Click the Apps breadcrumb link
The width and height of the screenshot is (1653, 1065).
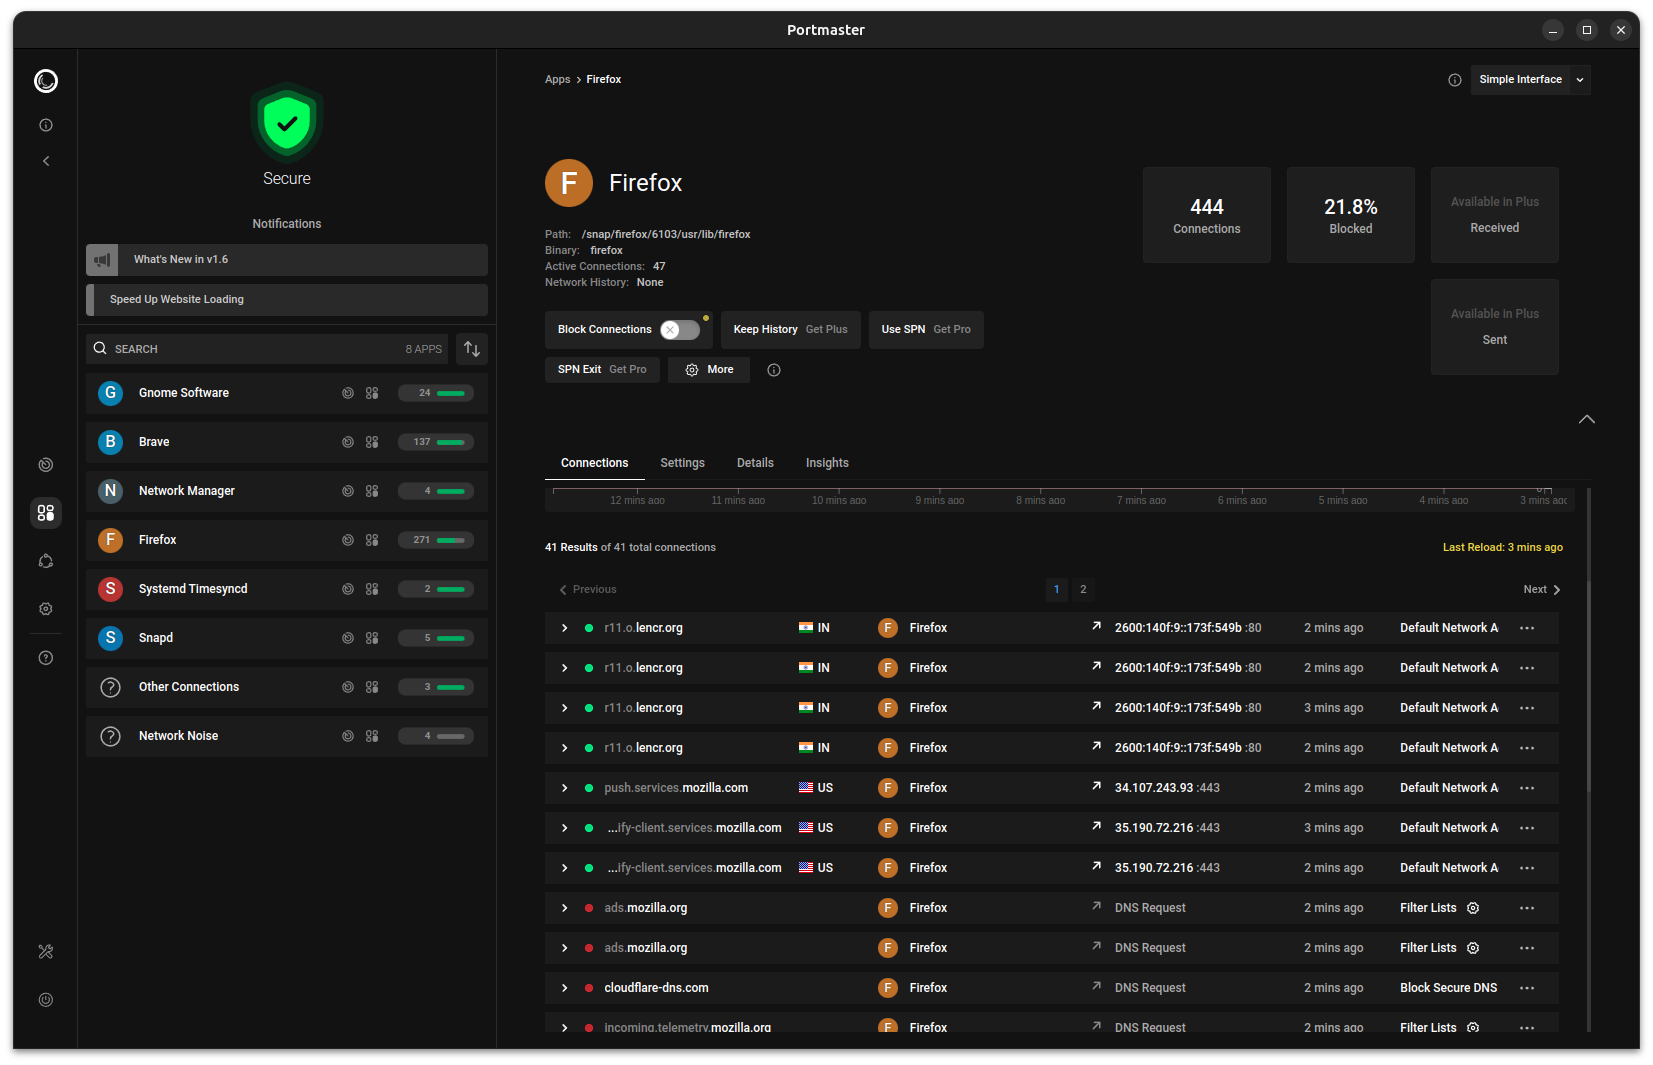coord(557,80)
